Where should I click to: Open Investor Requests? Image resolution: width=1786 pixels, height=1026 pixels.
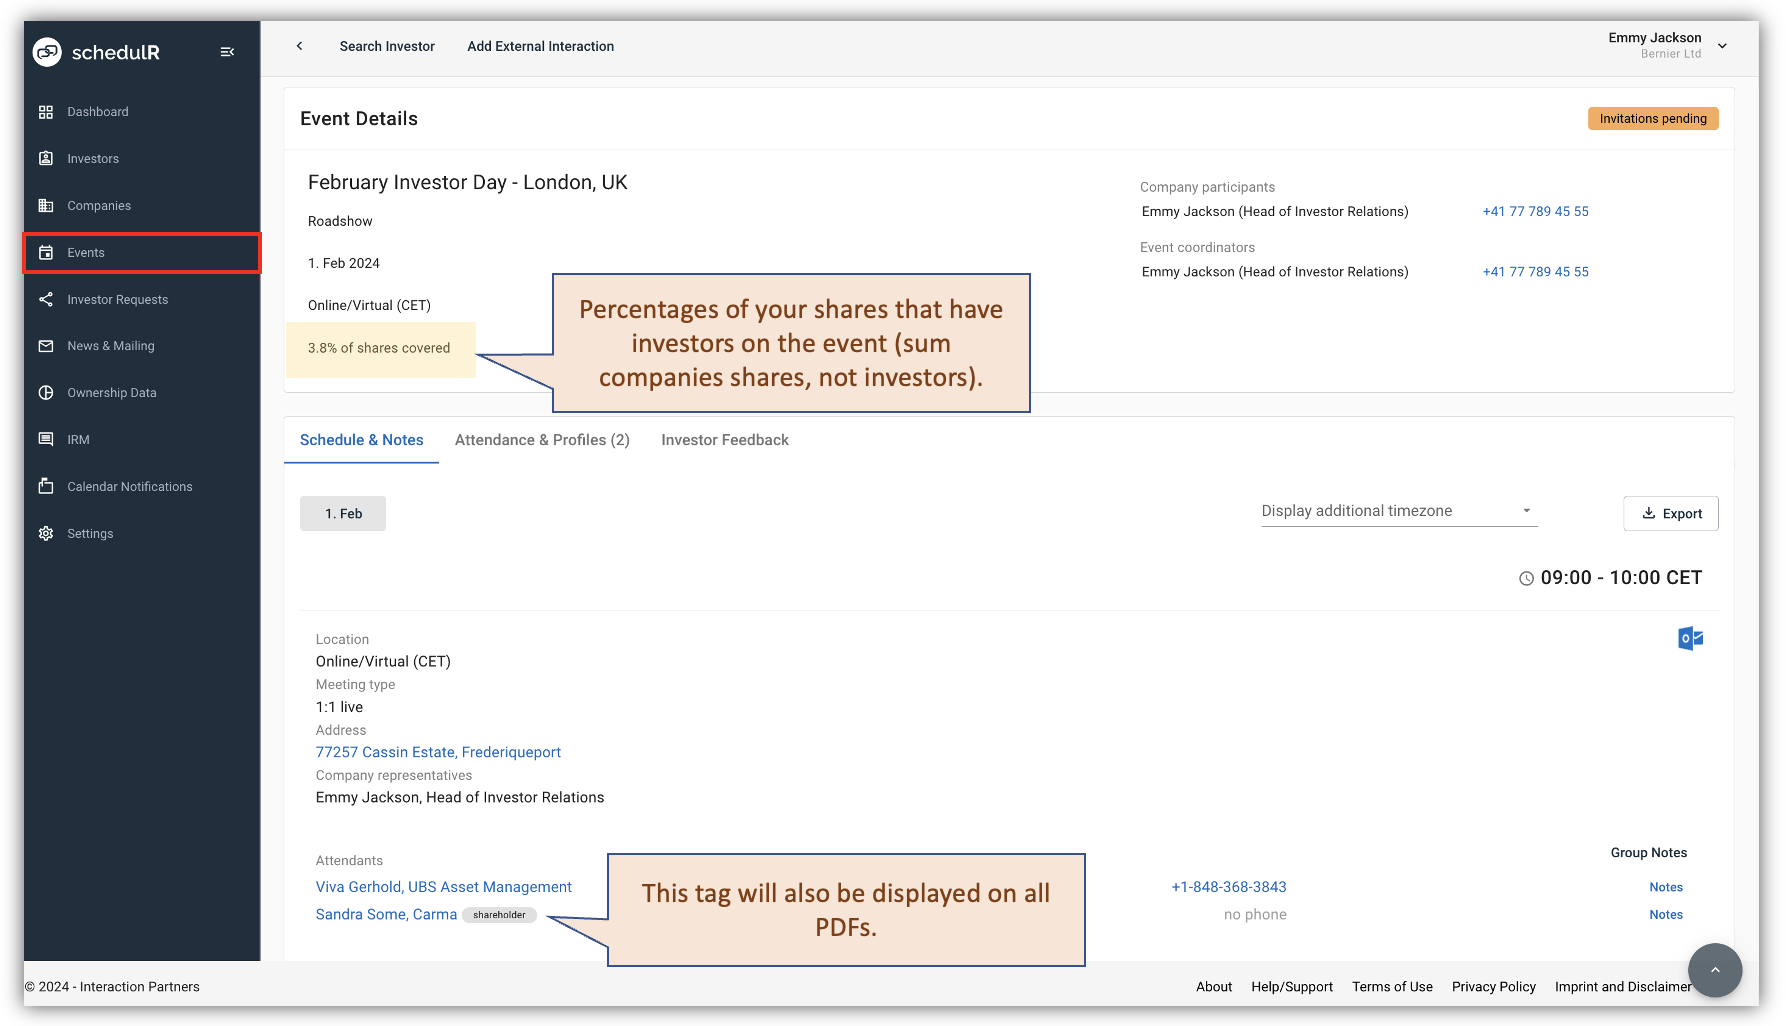[x=117, y=299]
